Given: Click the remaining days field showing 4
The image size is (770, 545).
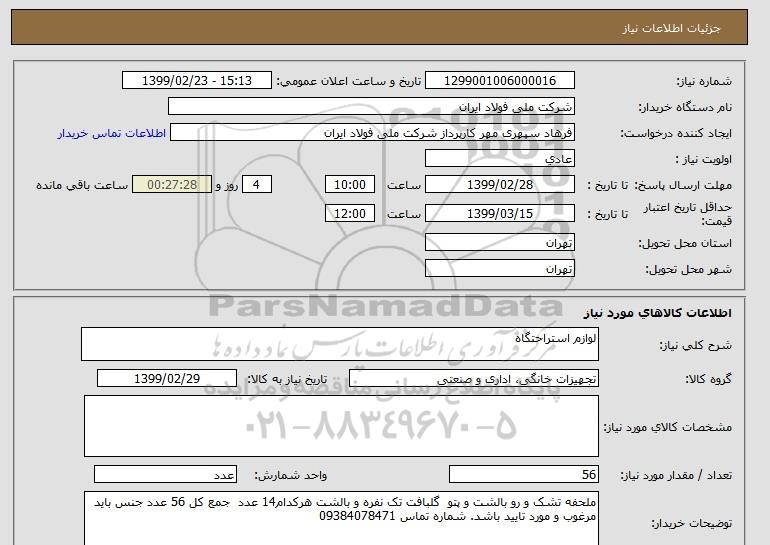Looking at the screenshot, I should (256, 185).
